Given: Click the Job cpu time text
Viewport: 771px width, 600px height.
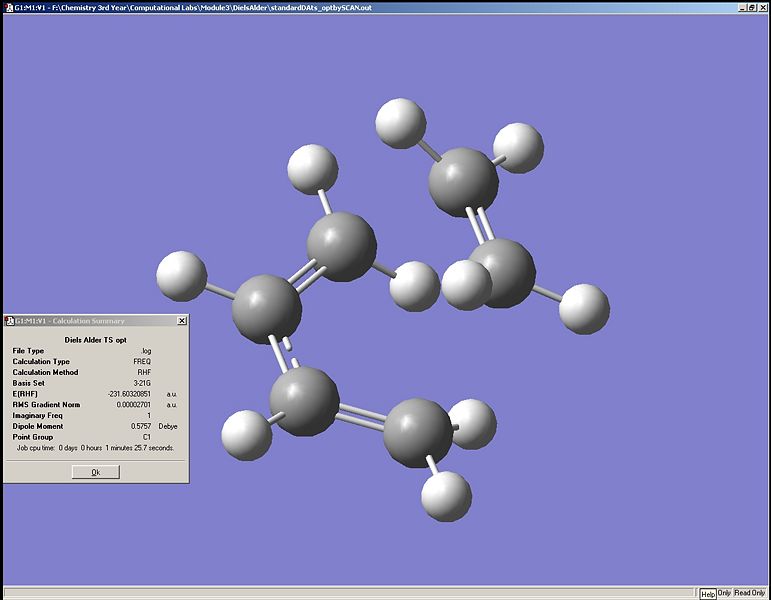Looking at the screenshot, I should [95, 448].
